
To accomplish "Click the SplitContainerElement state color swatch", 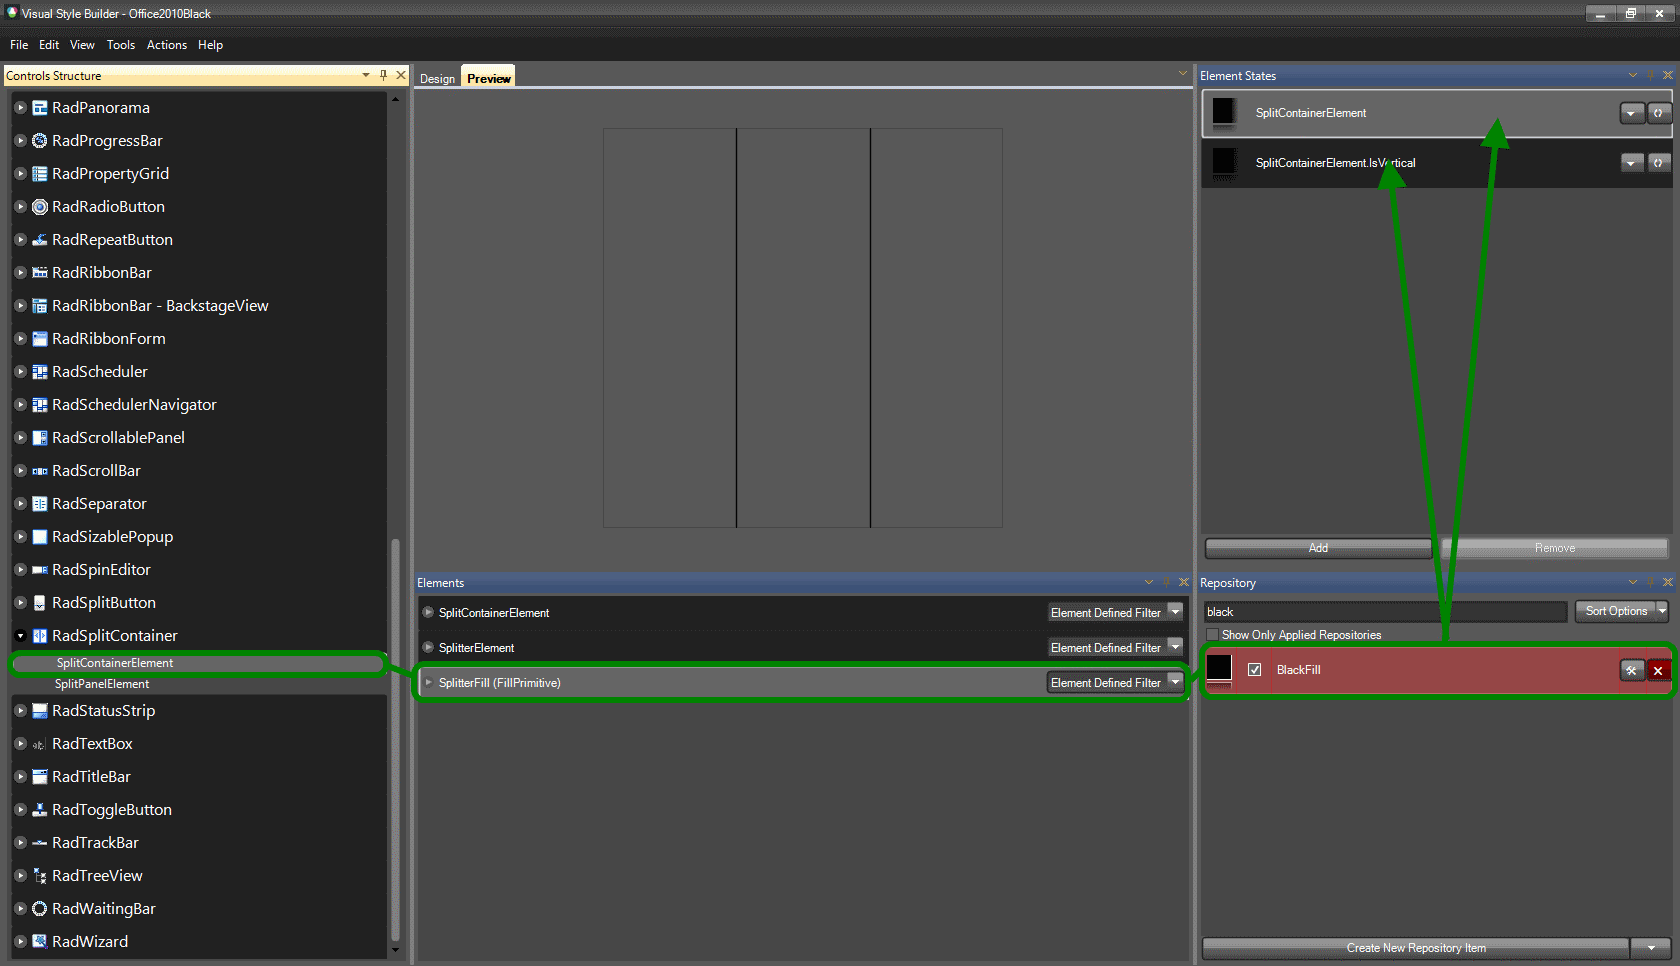I will [x=1224, y=112].
